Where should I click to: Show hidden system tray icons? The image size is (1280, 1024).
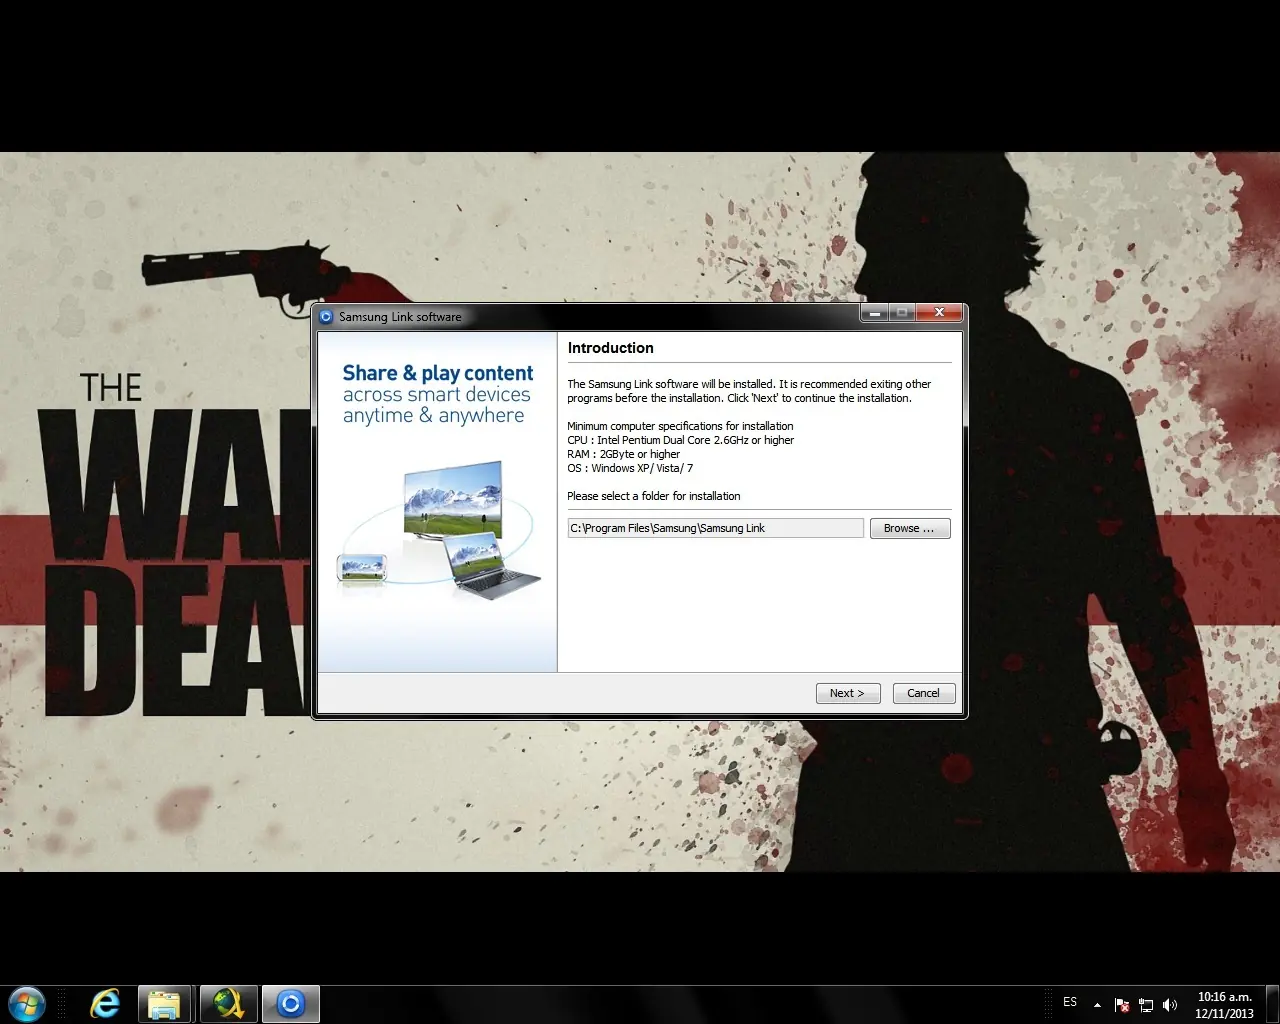(x=1097, y=1004)
